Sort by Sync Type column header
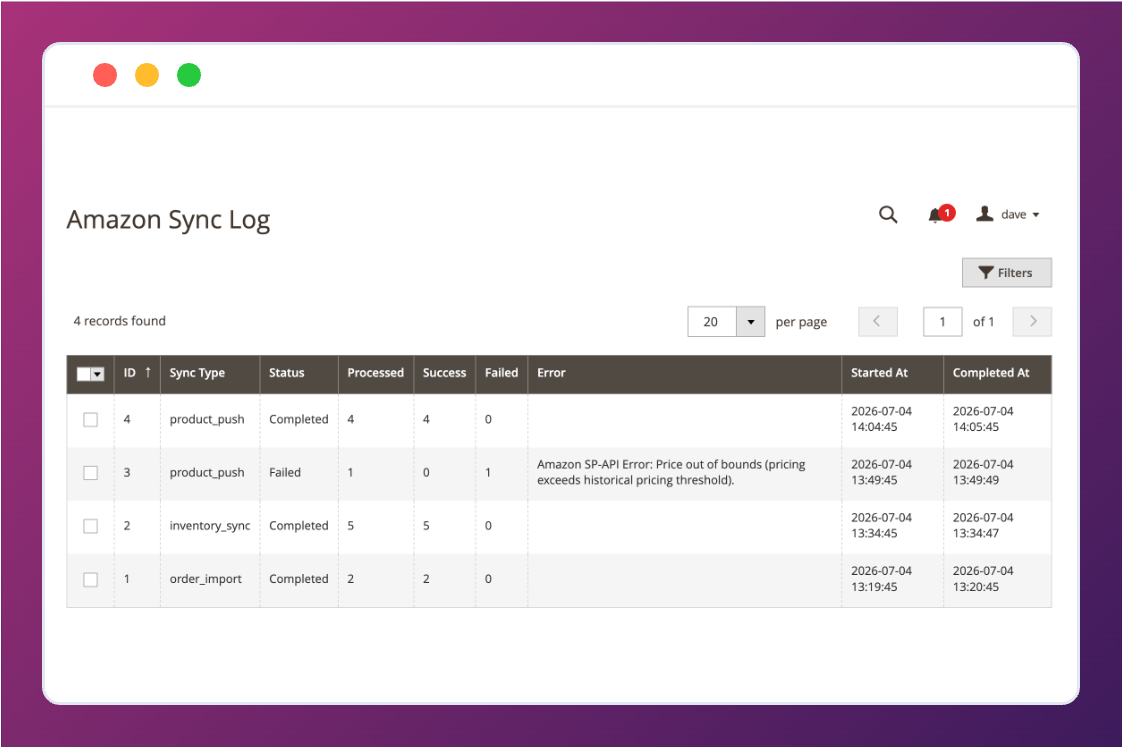This screenshot has height=747, width=1122. [210, 373]
